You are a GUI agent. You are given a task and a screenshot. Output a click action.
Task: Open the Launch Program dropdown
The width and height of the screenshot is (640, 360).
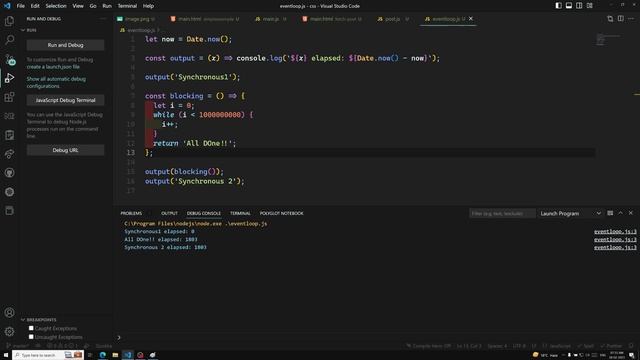click(570, 213)
